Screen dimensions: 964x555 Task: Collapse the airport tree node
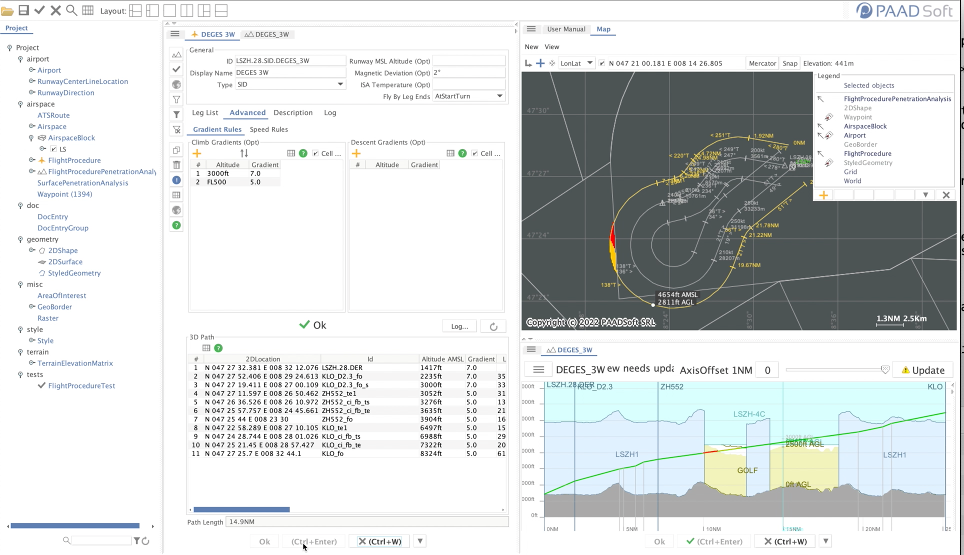tap(20, 59)
